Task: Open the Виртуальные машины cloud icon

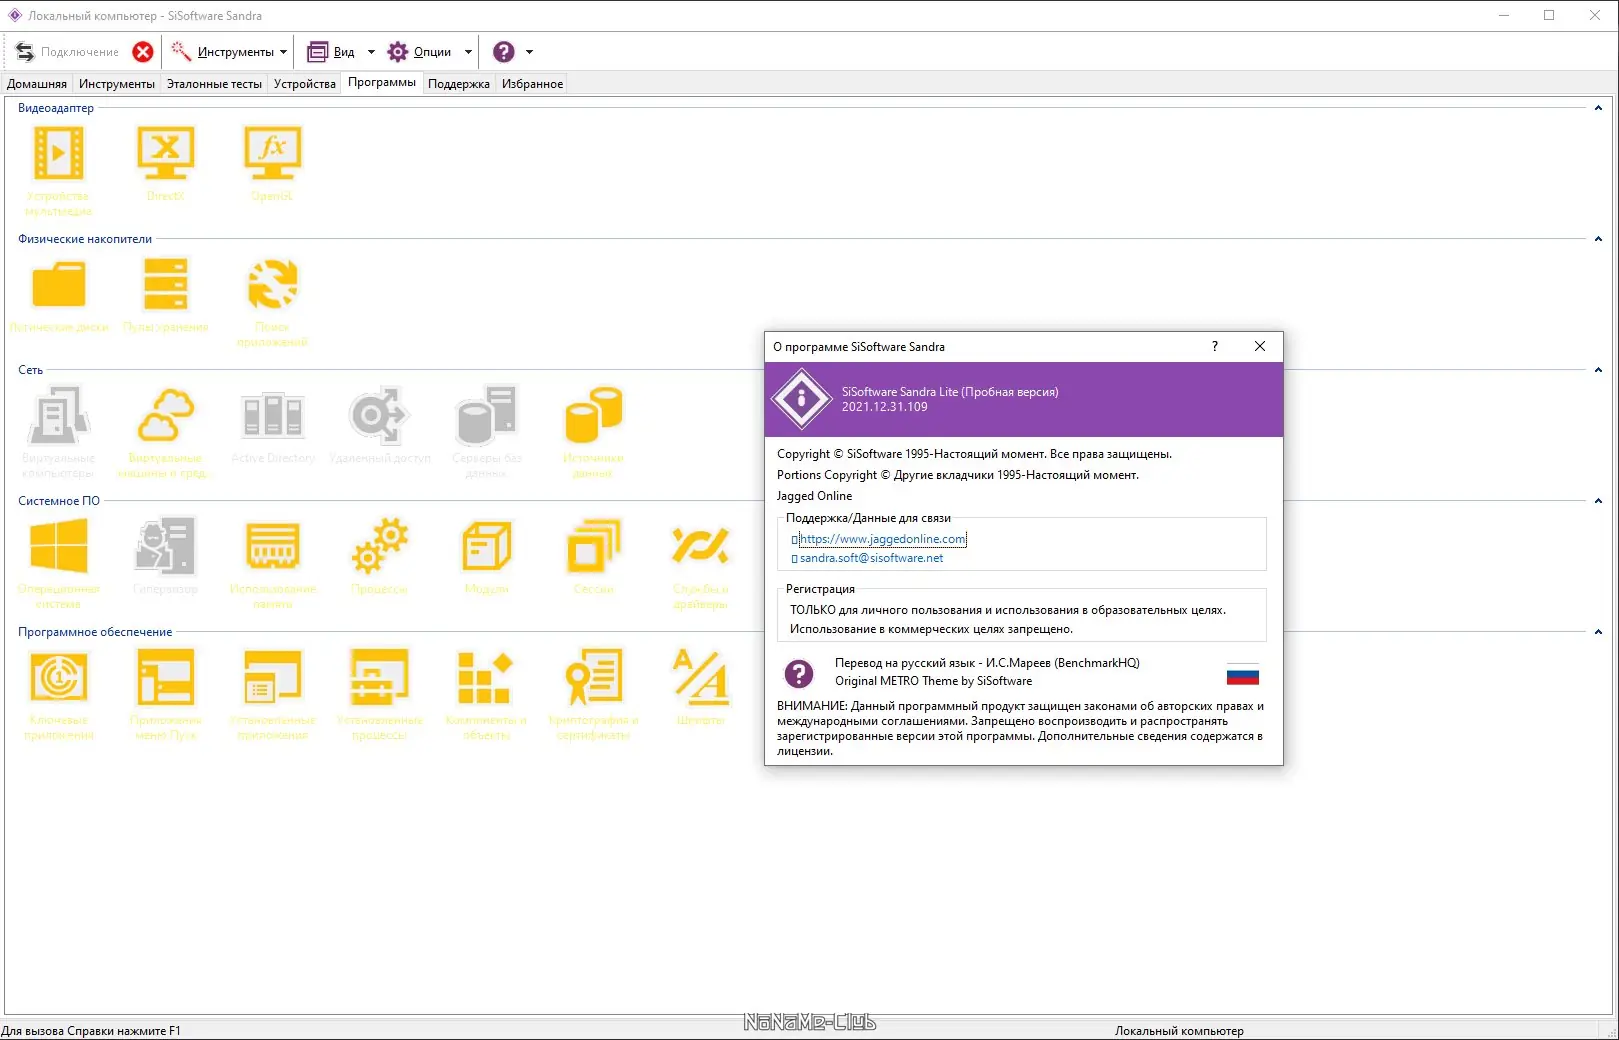Action: click(165, 415)
